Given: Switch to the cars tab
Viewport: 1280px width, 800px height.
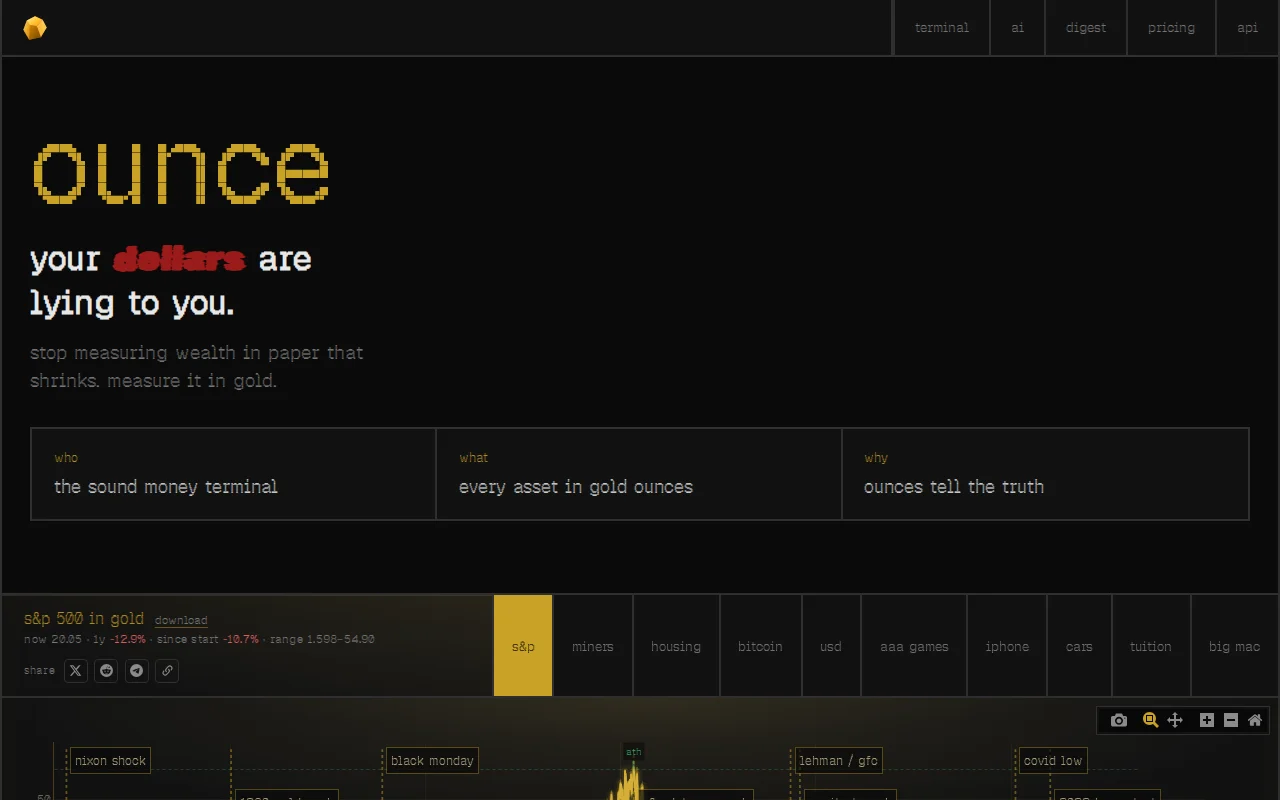Looking at the screenshot, I should 1079,646.
